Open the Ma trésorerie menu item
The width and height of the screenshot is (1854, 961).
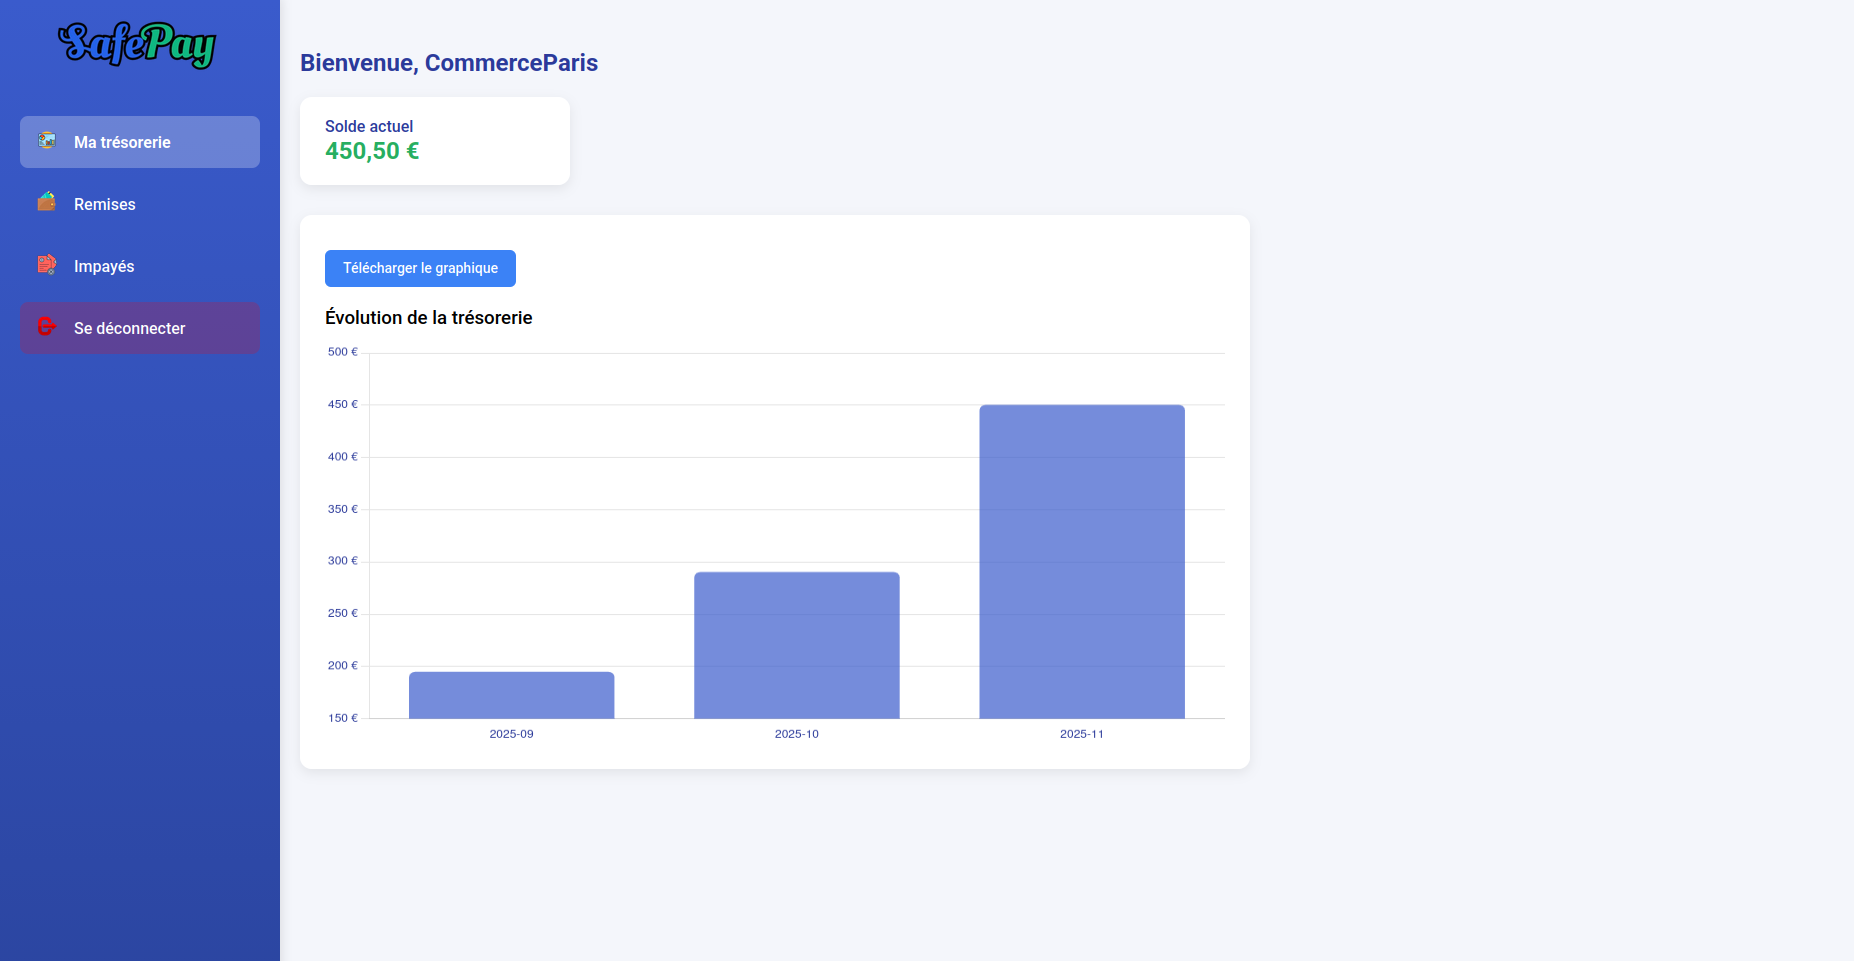point(122,142)
